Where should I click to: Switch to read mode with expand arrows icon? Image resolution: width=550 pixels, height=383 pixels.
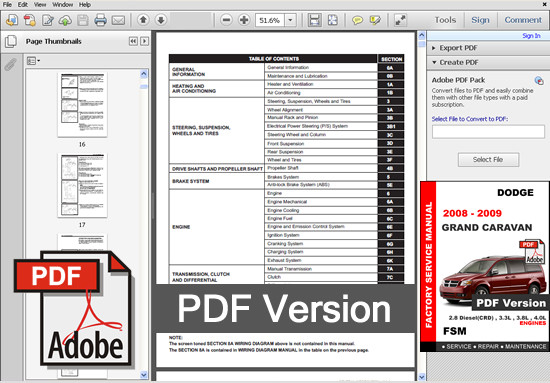(x=400, y=20)
